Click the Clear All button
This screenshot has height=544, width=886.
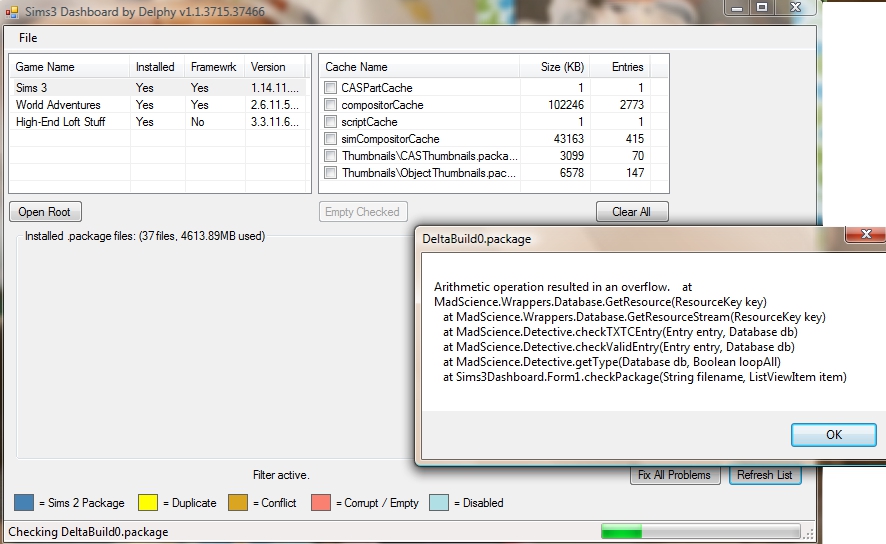coord(632,212)
